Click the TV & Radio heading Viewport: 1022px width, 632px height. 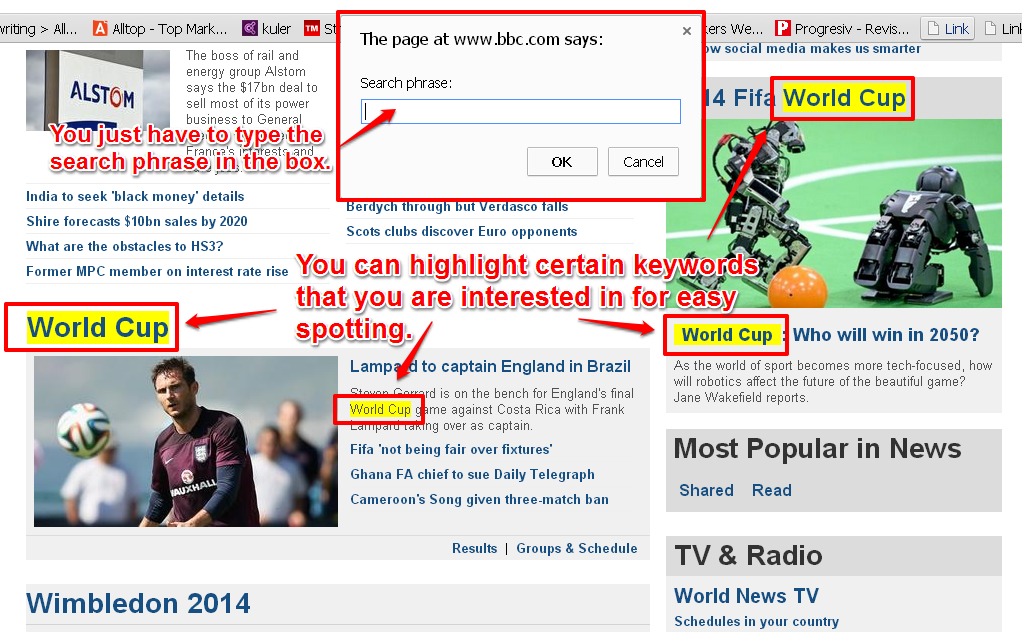748,556
